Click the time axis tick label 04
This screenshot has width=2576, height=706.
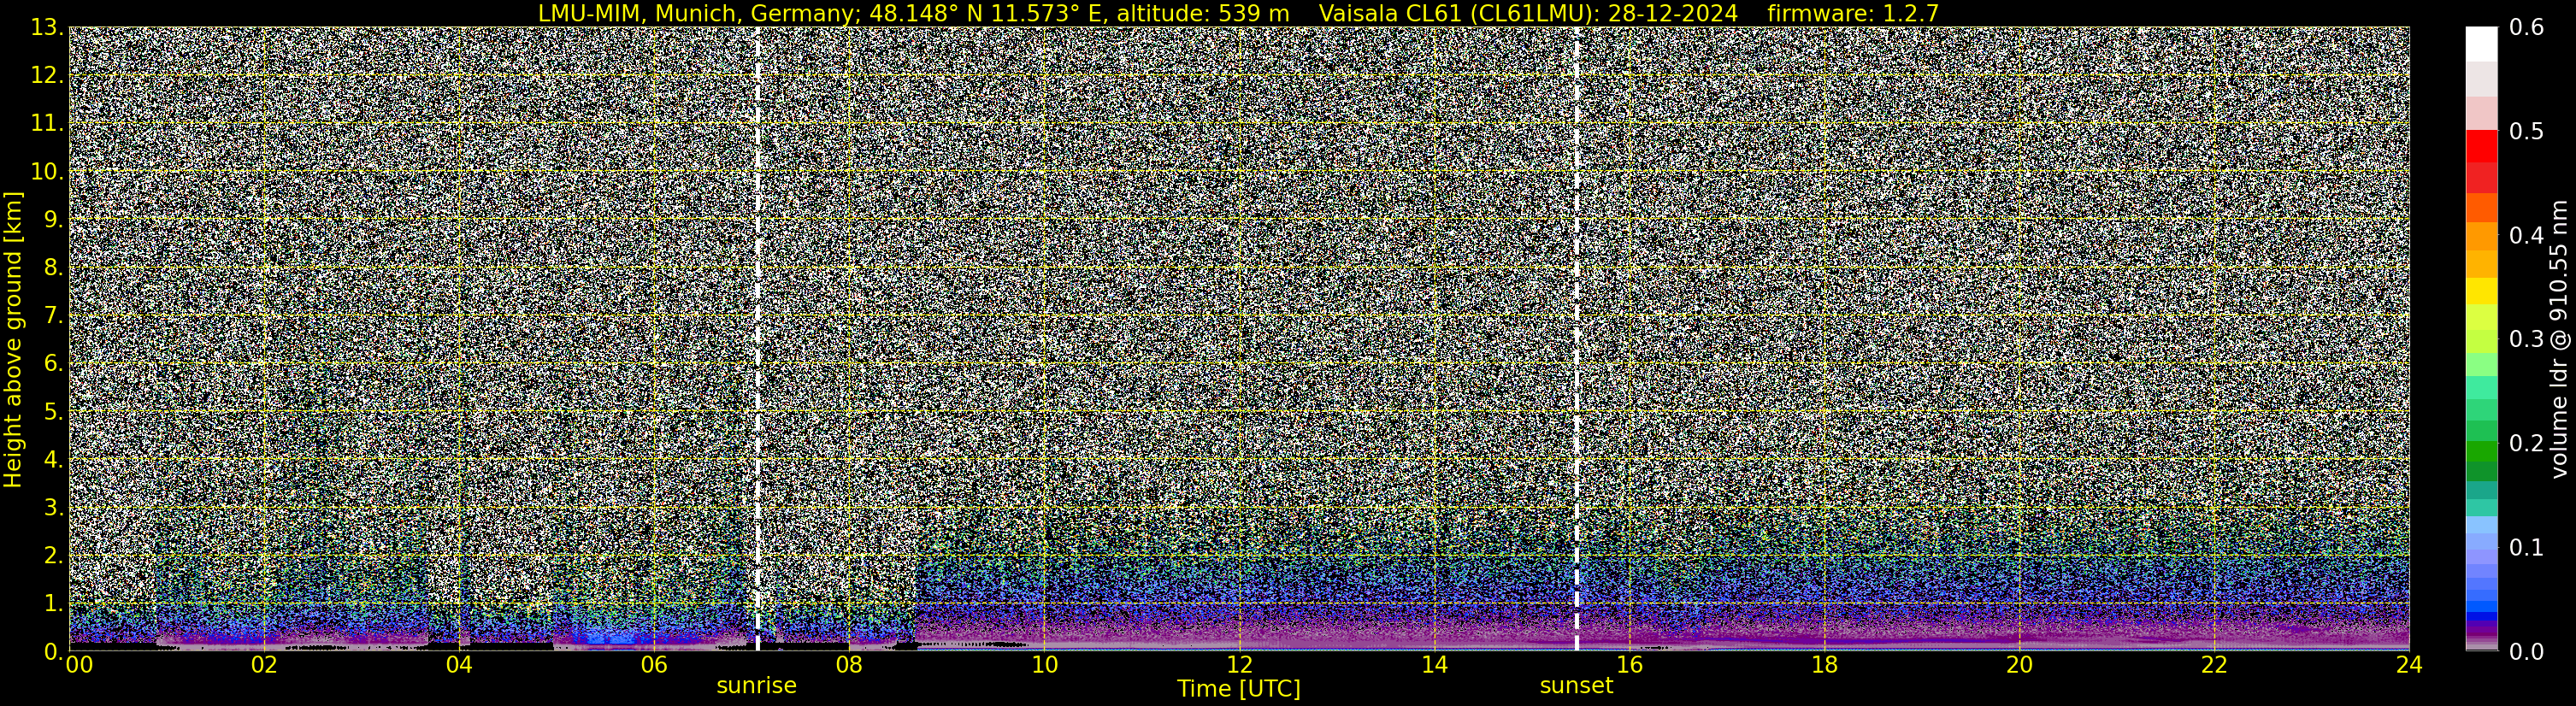[459, 666]
